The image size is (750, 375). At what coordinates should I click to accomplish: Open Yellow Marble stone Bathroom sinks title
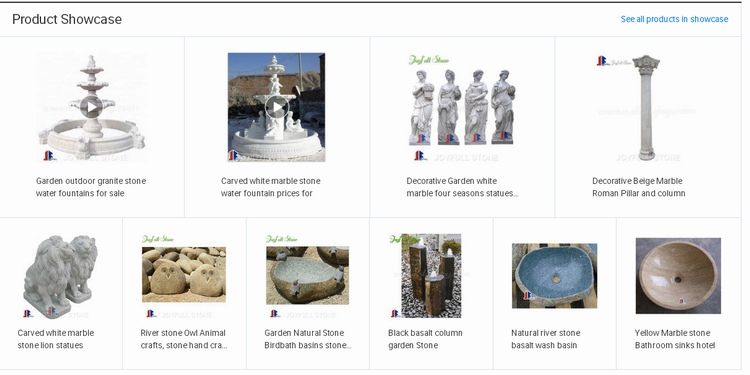pos(675,339)
